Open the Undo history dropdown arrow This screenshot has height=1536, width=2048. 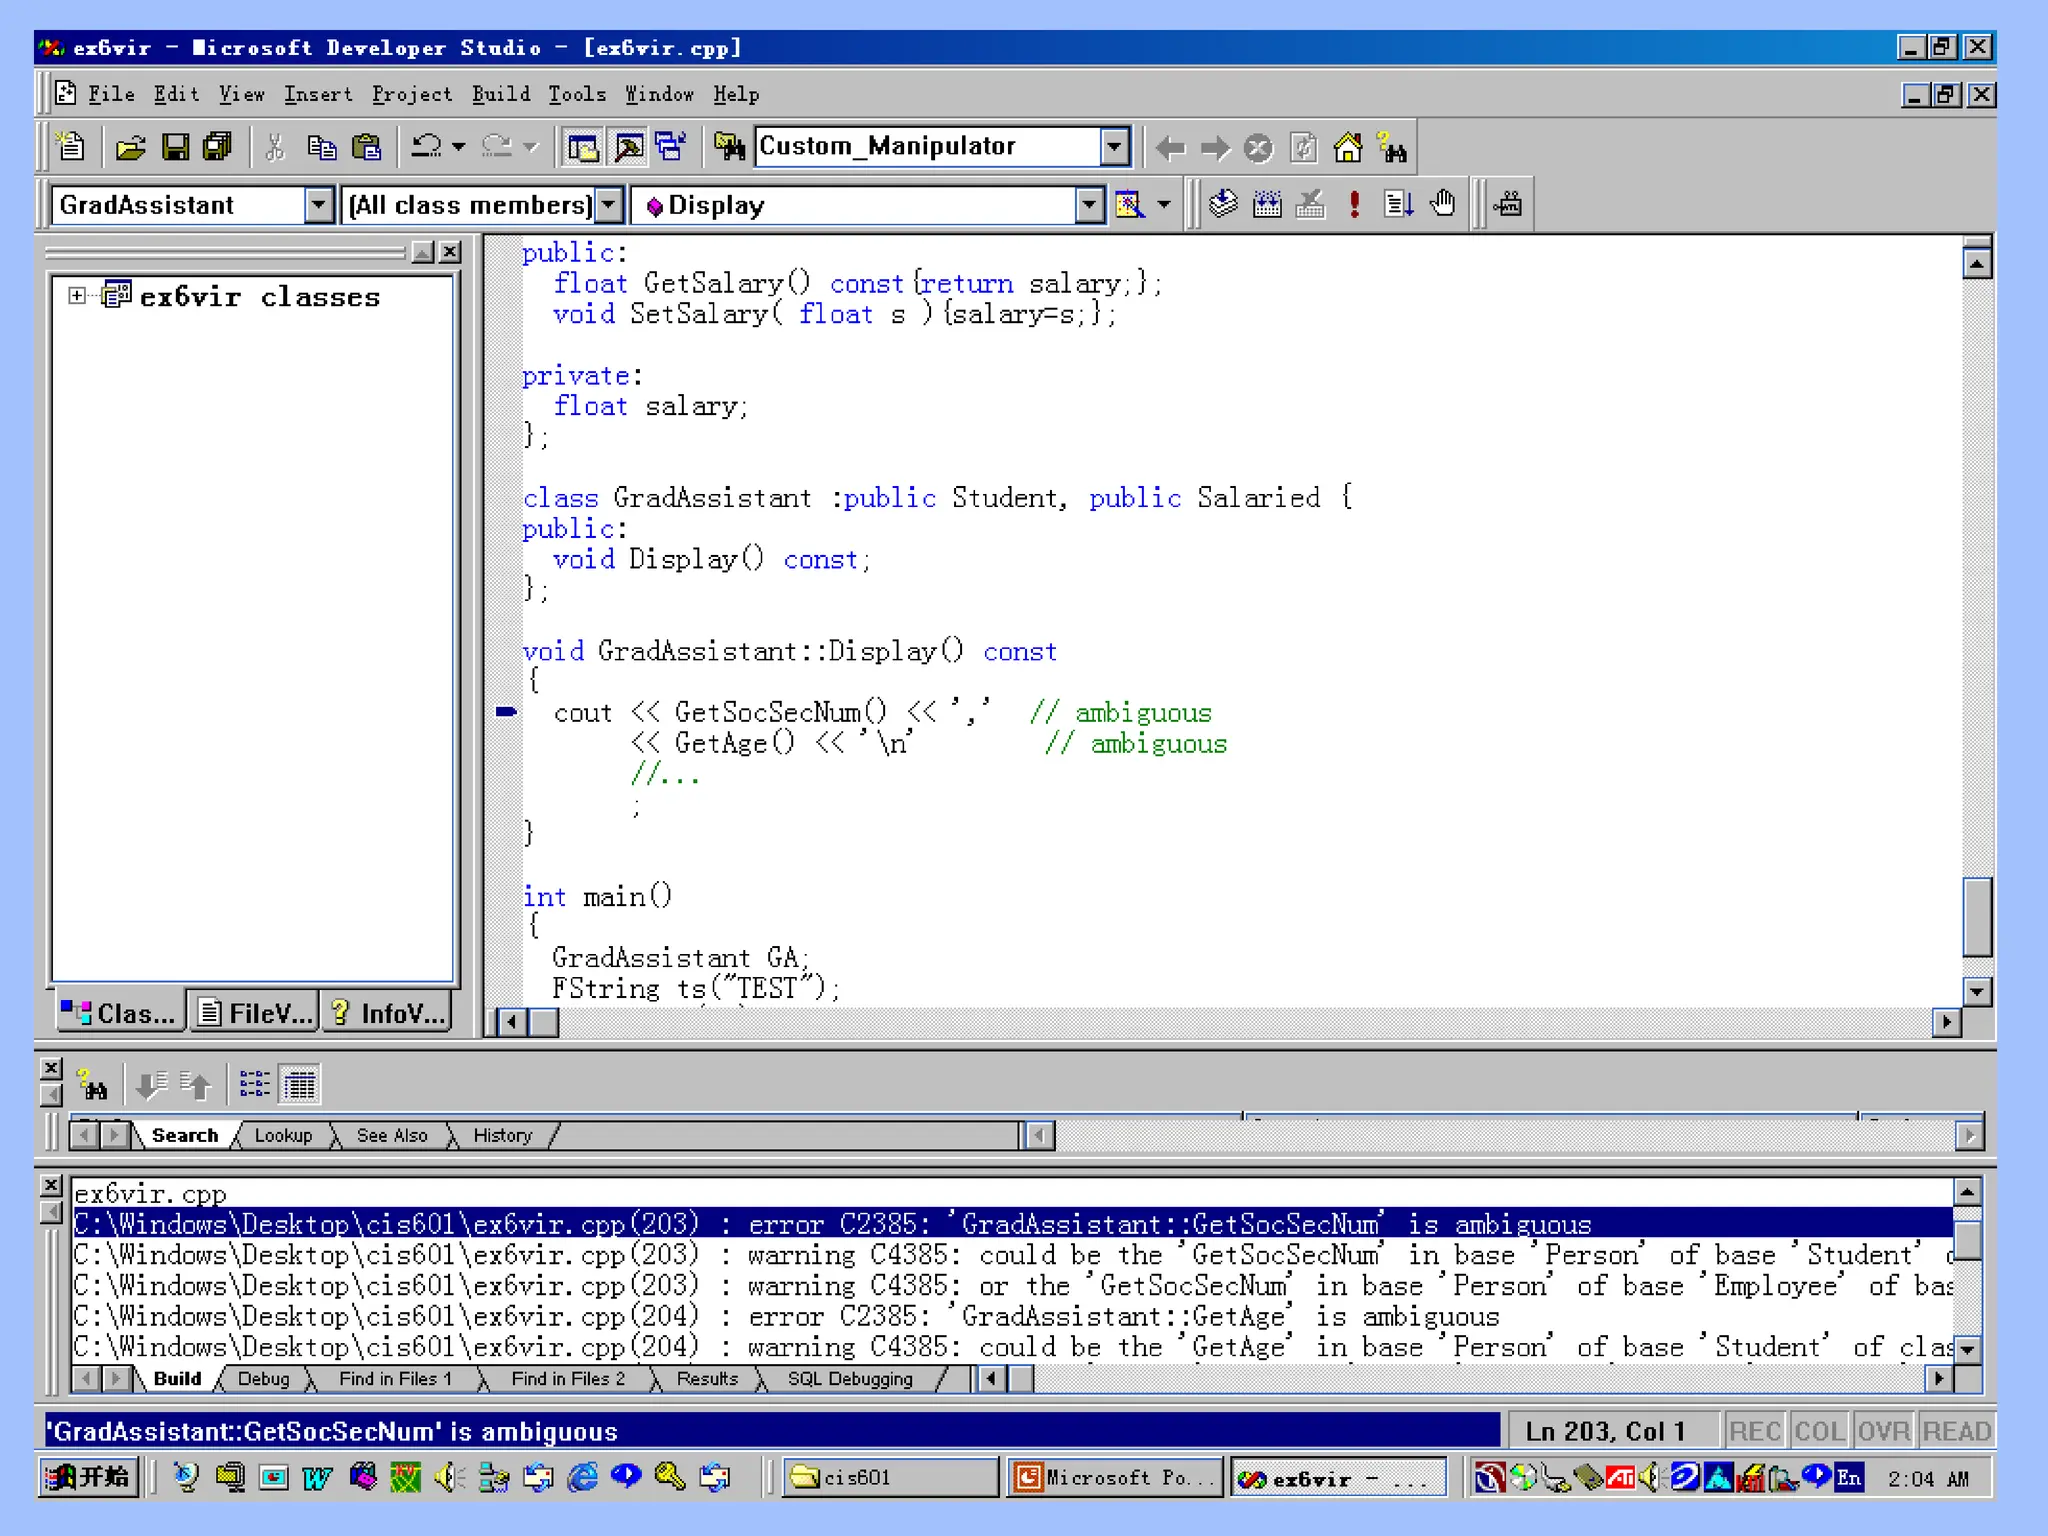[459, 148]
